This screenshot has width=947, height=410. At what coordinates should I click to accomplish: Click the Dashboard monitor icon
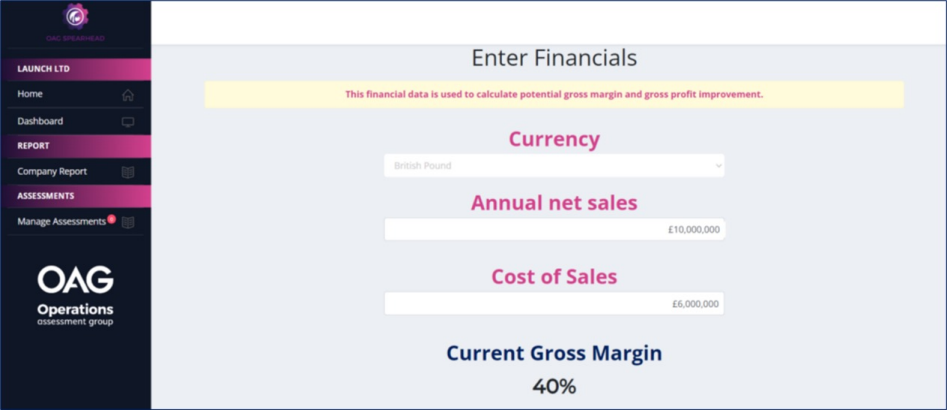point(128,122)
